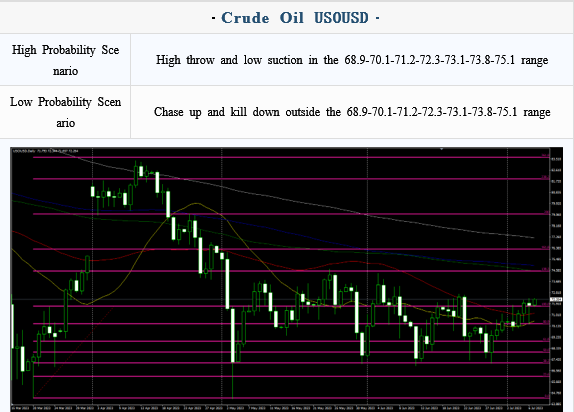Select the Low Probability Scenario label cell
Screen dimensions: 574x412
coord(65,112)
